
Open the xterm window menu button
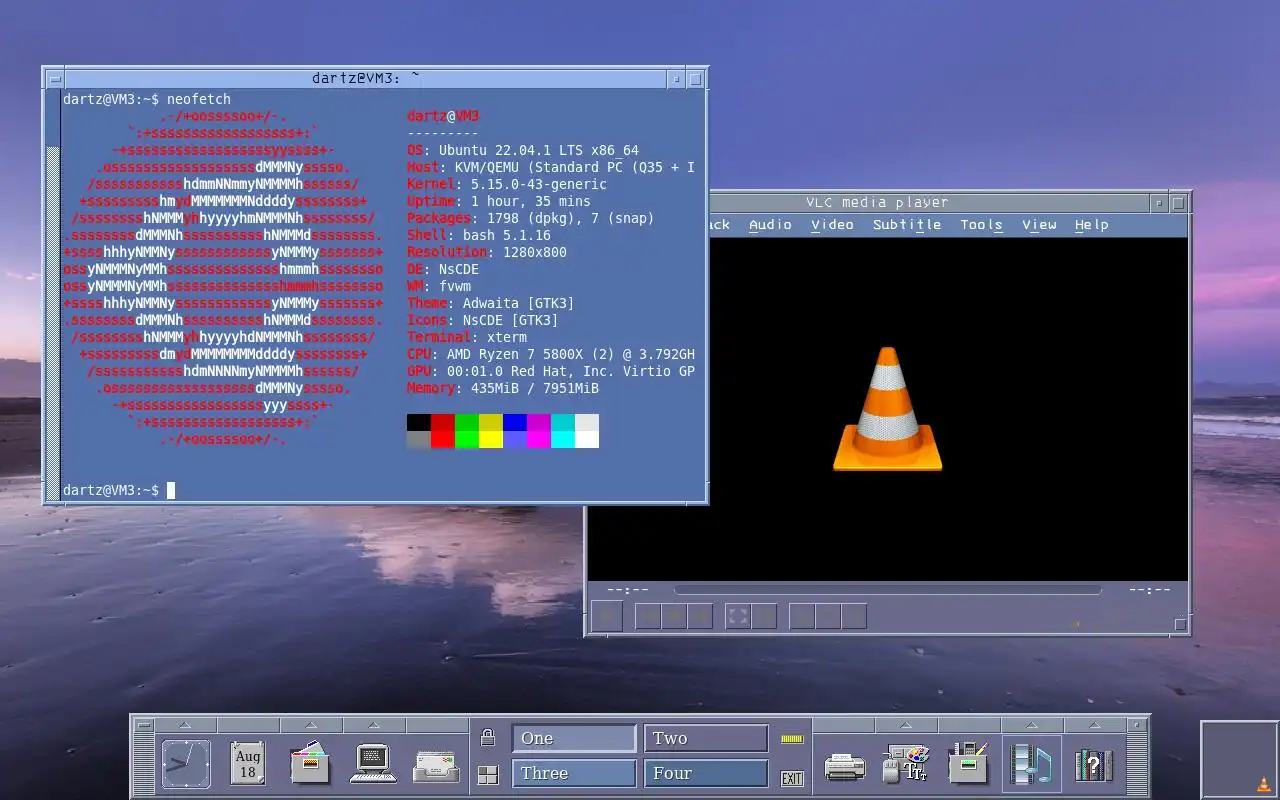click(53, 78)
